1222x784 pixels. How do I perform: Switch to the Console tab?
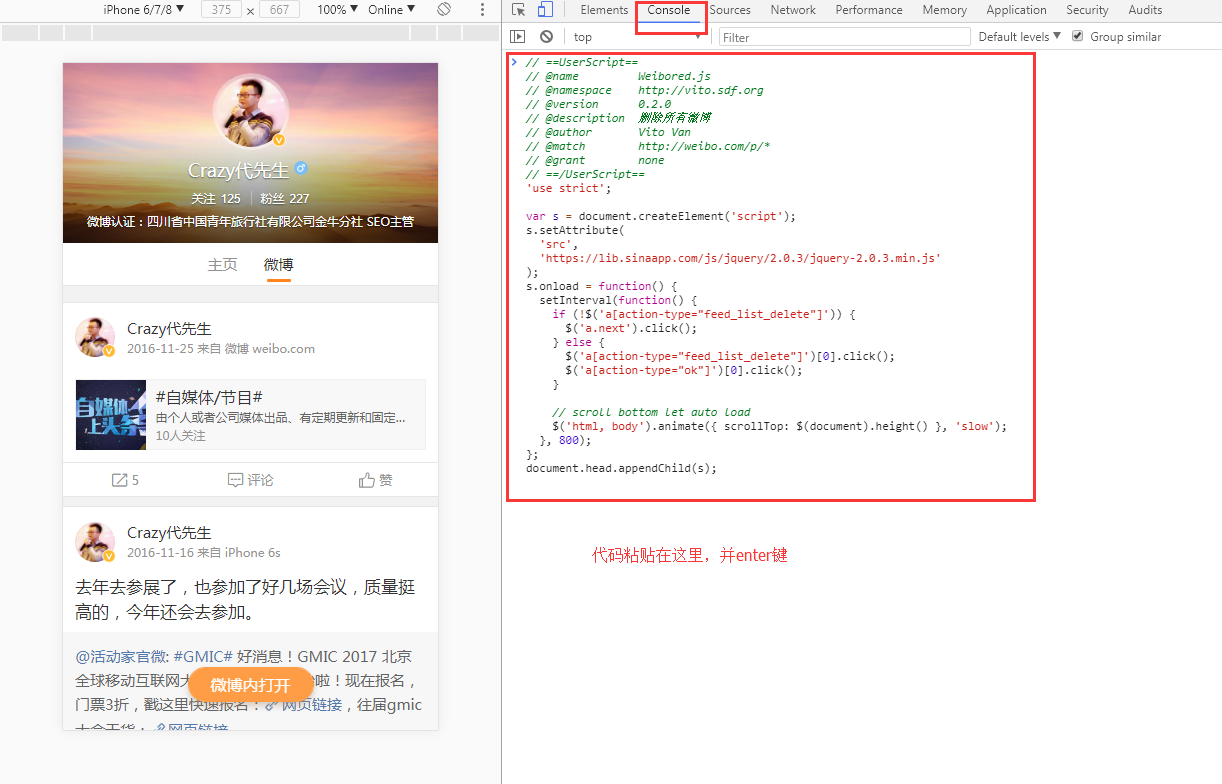[x=668, y=10]
